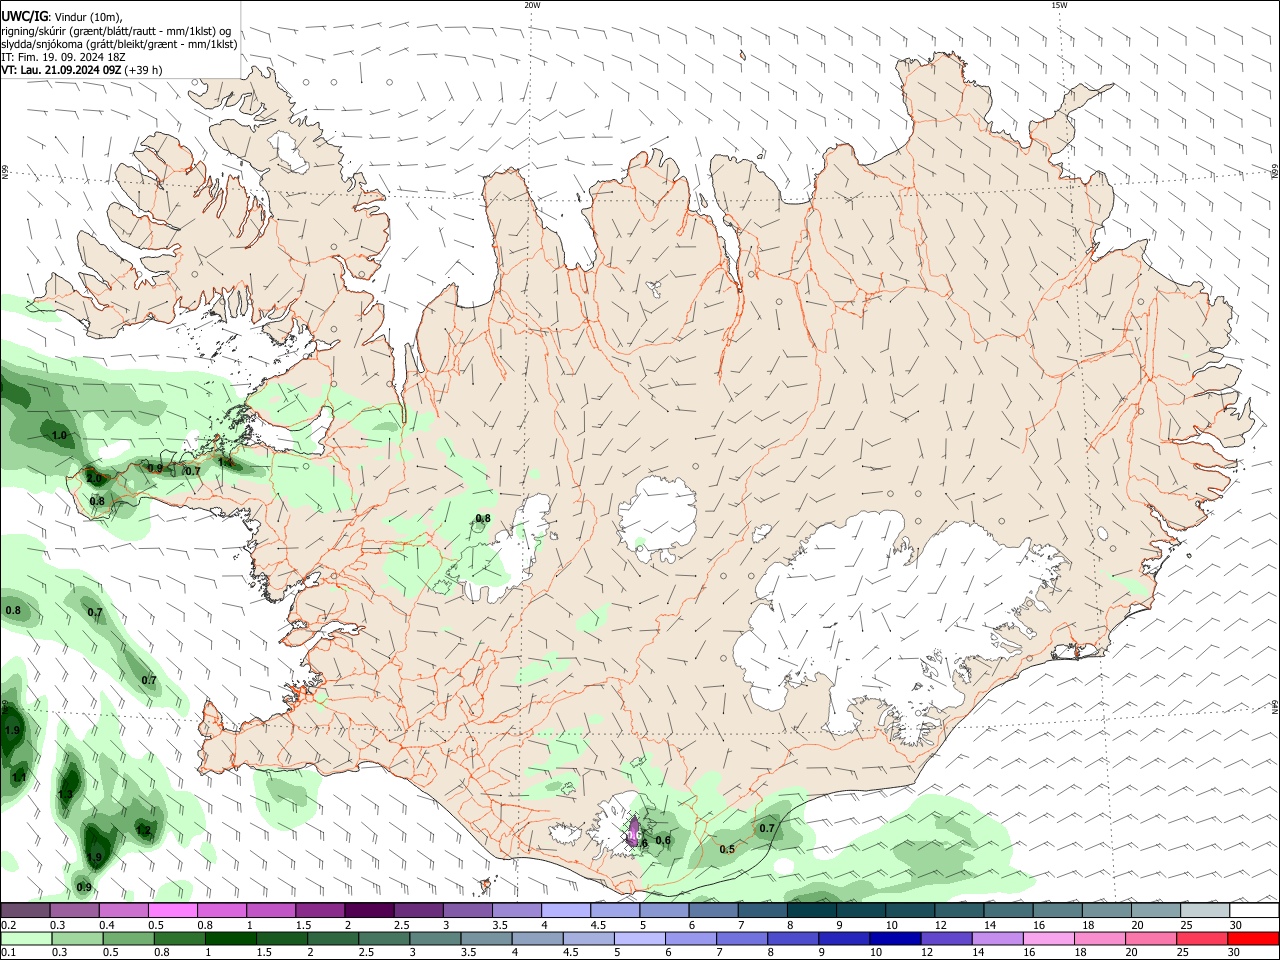The image size is (1280, 960).
Task: Click the 15W longitude label
Action: coord(1059,5)
